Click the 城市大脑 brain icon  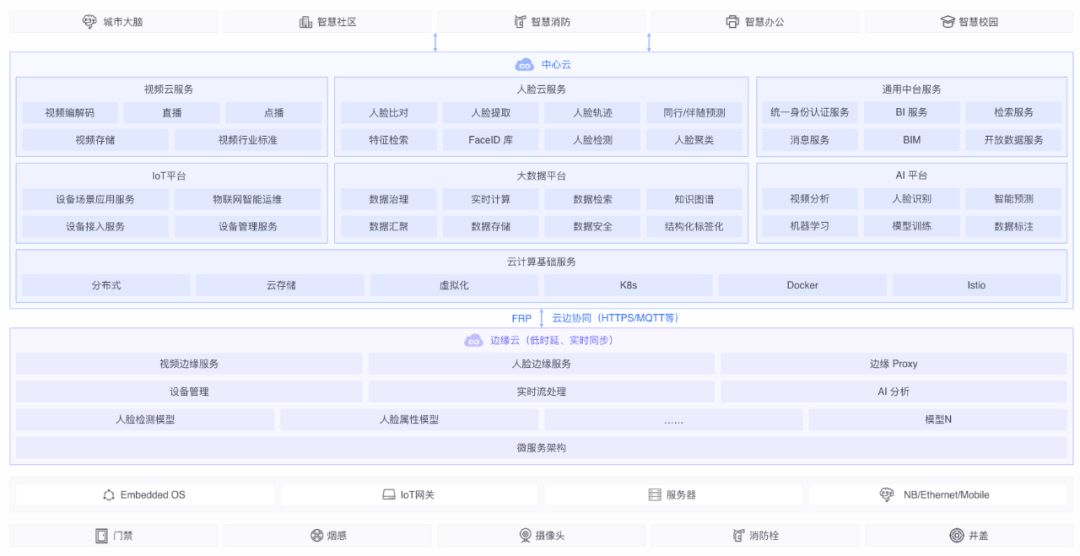tap(89, 22)
